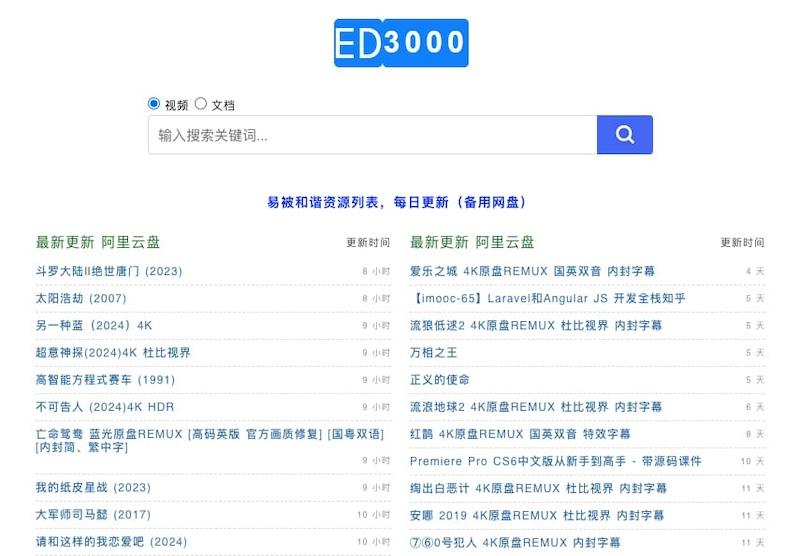Screen dimensions: 800x556
Task: Open 高智能方程式赛车 (1991) entry
Action: (105, 380)
